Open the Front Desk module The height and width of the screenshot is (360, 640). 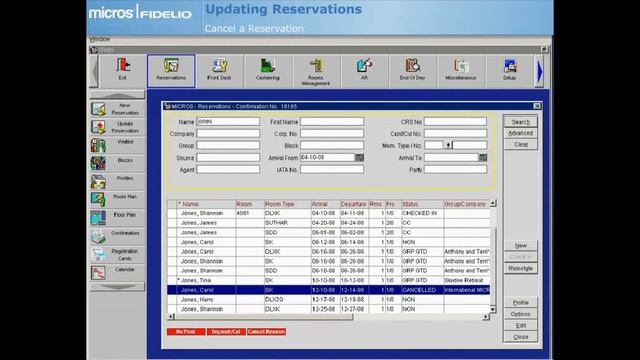219,71
